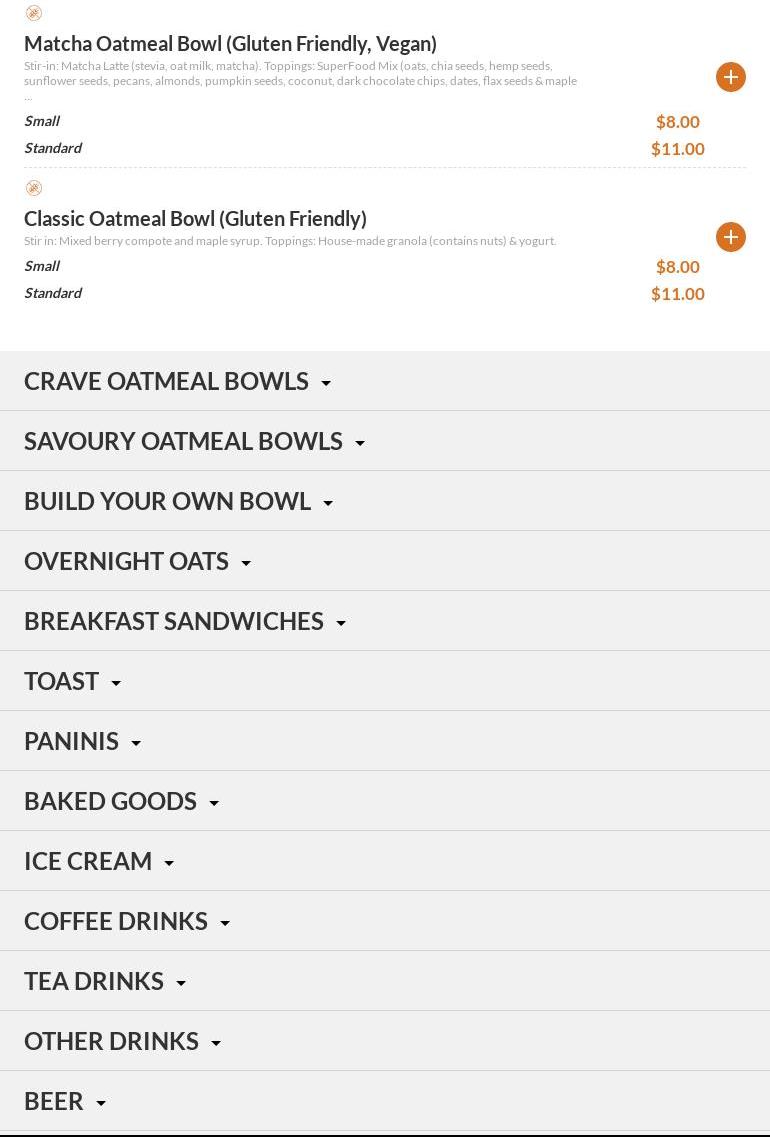Click gluten friendly icon above Matcha Oatmeal Bowl
Viewport: 770px width, 1137px height.
coord(33,13)
